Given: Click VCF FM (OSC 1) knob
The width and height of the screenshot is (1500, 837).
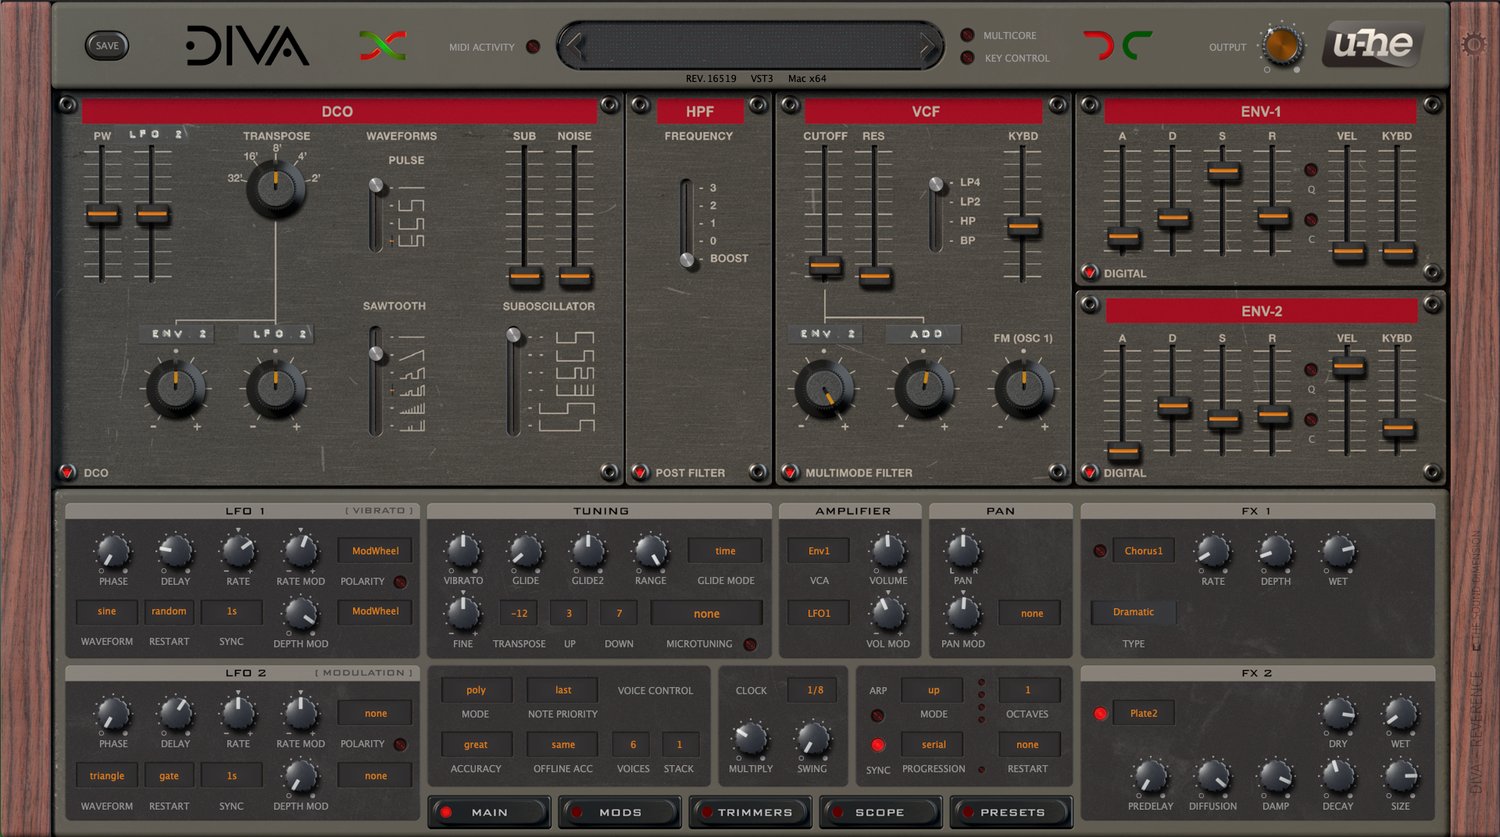Looking at the screenshot, I should click(x=1024, y=388).
